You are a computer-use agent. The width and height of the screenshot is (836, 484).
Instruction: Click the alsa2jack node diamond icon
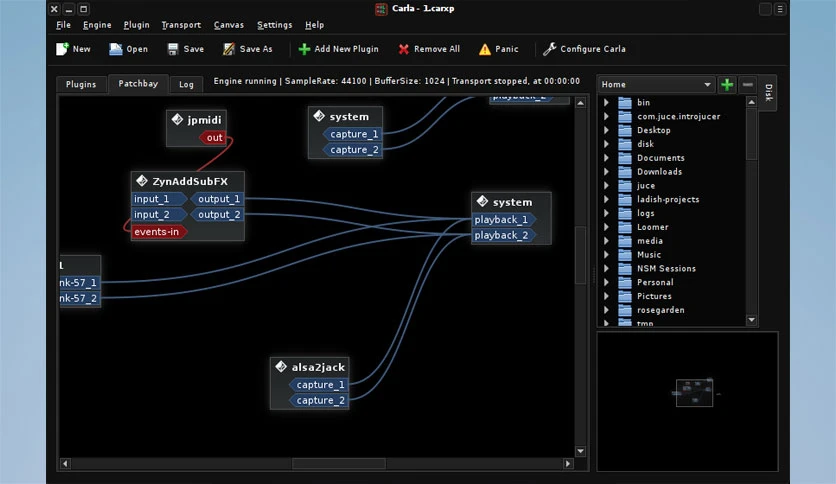tap(281, 366)
